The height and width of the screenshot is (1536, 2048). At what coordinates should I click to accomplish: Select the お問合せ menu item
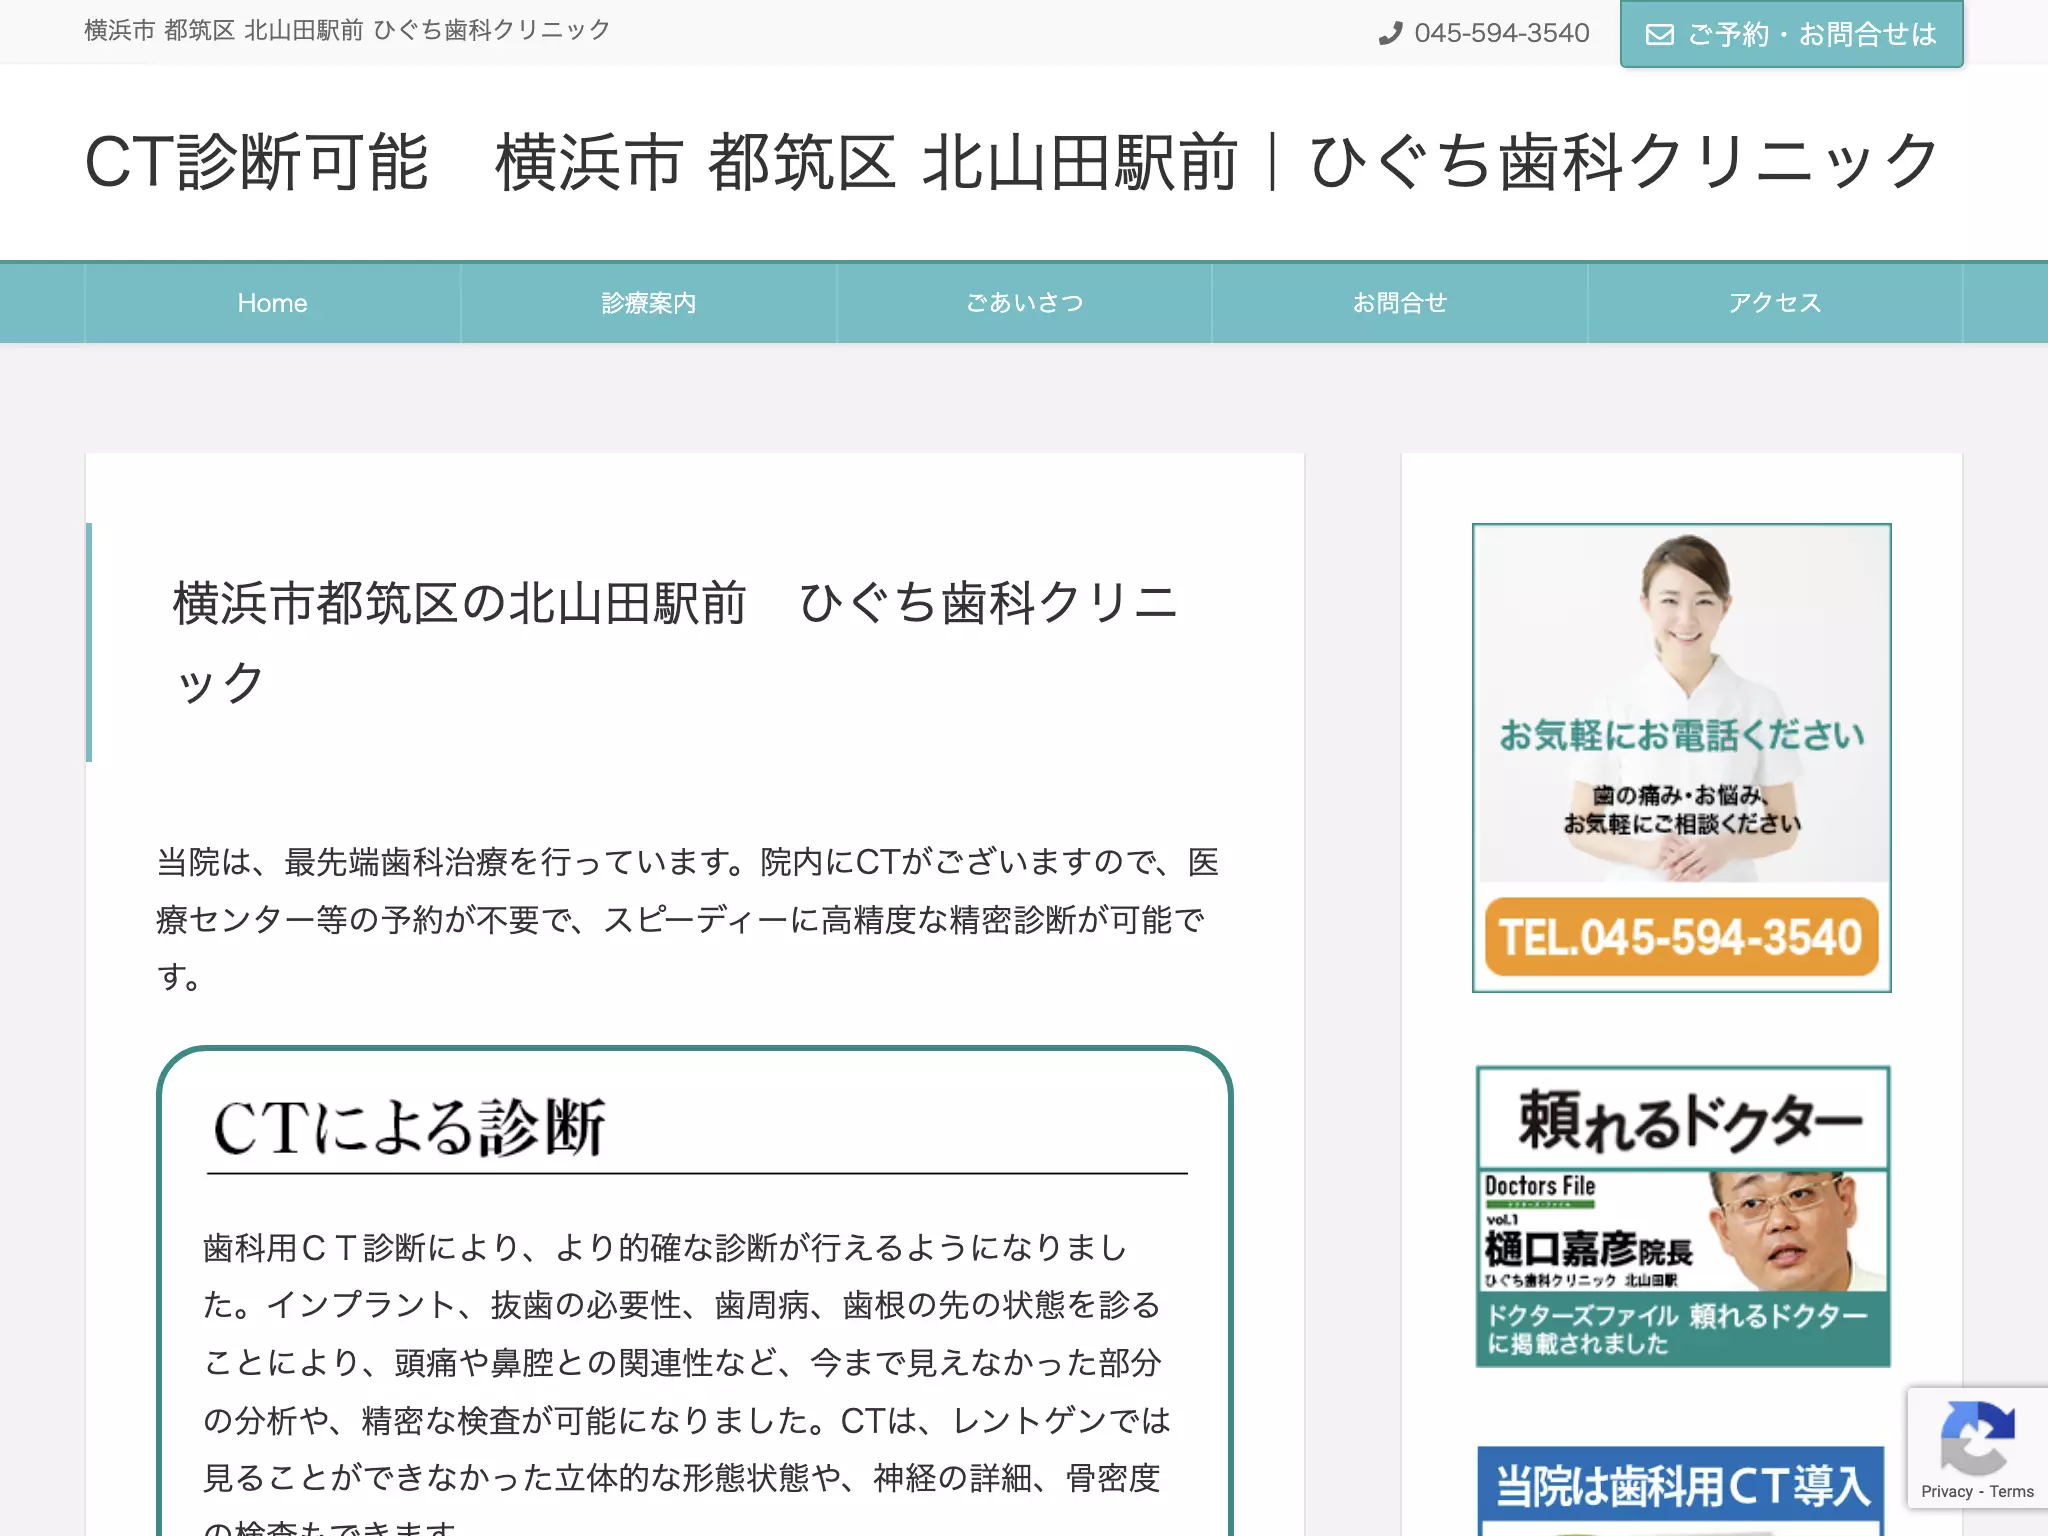point(1400,303)
